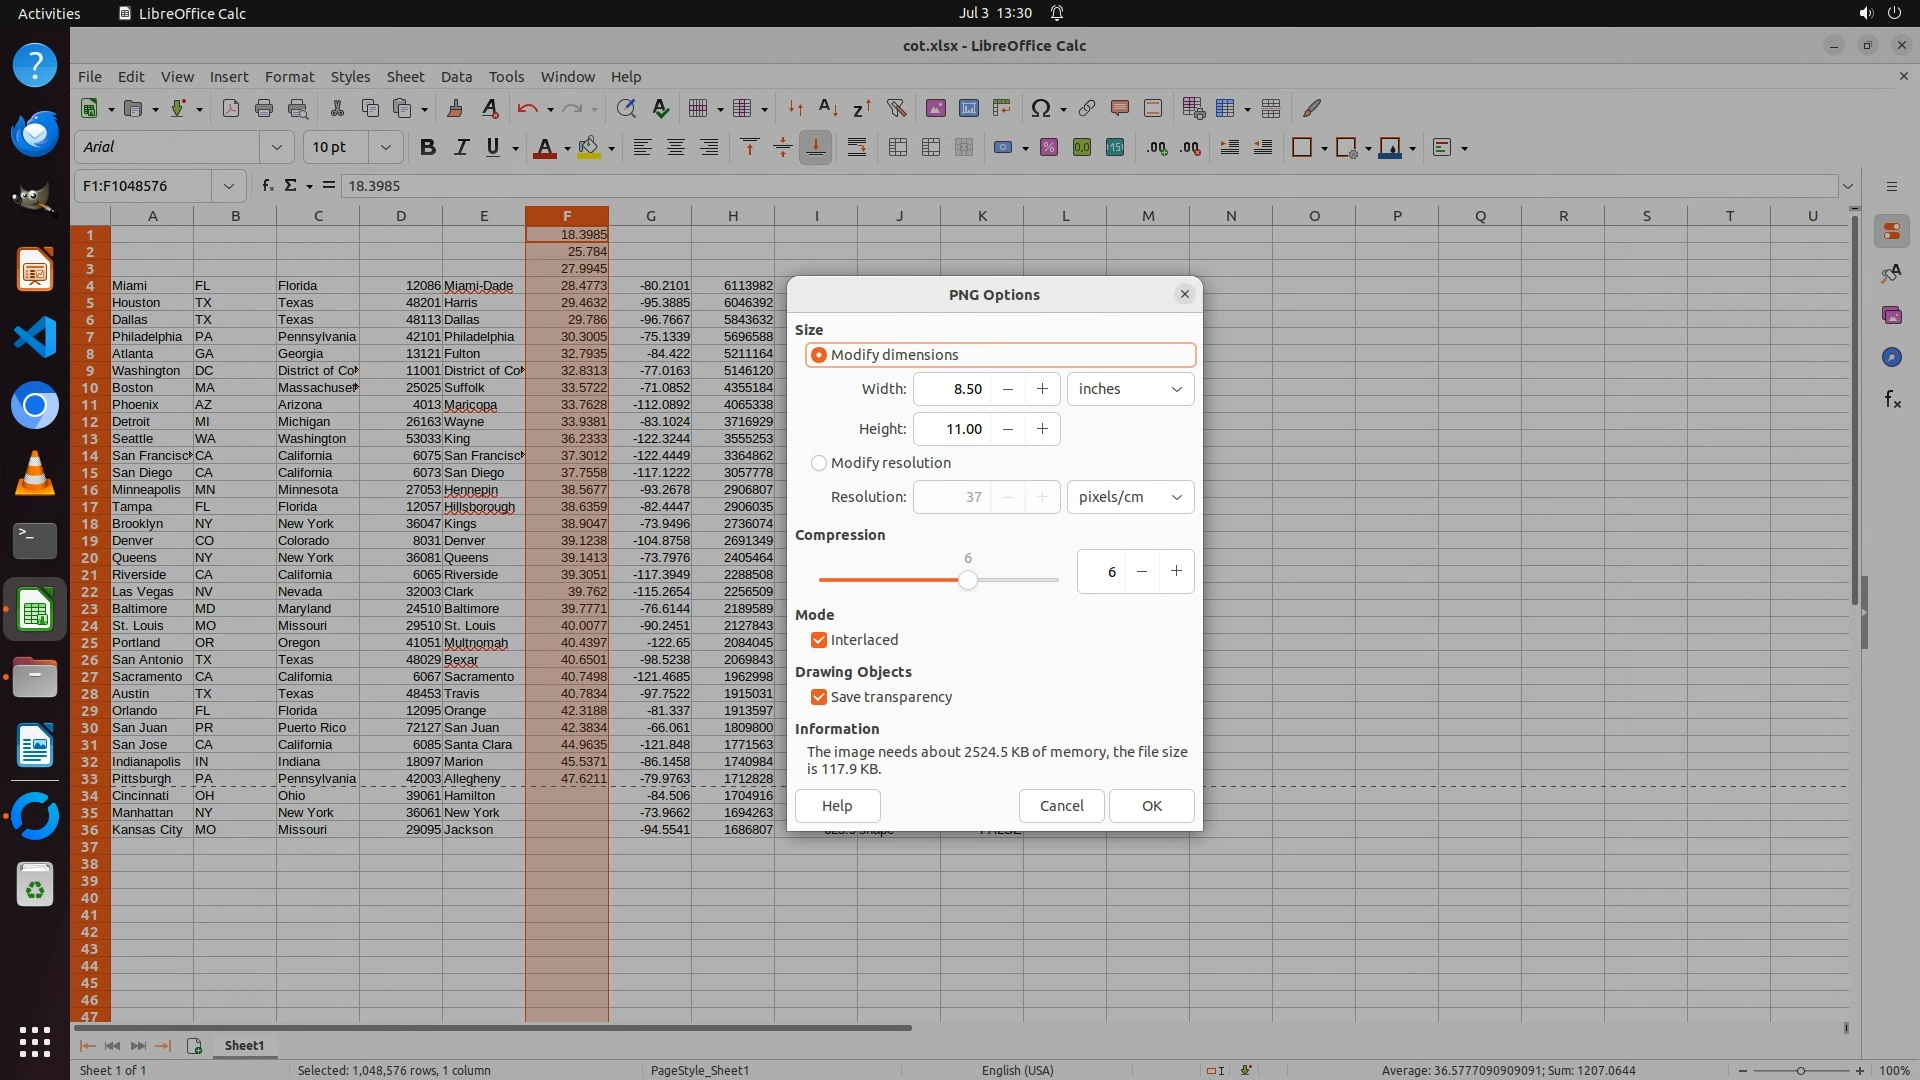Screen dimensions: 1920x1080
Task: Click the Bold formatting icon
Action: tap(428, 147)
